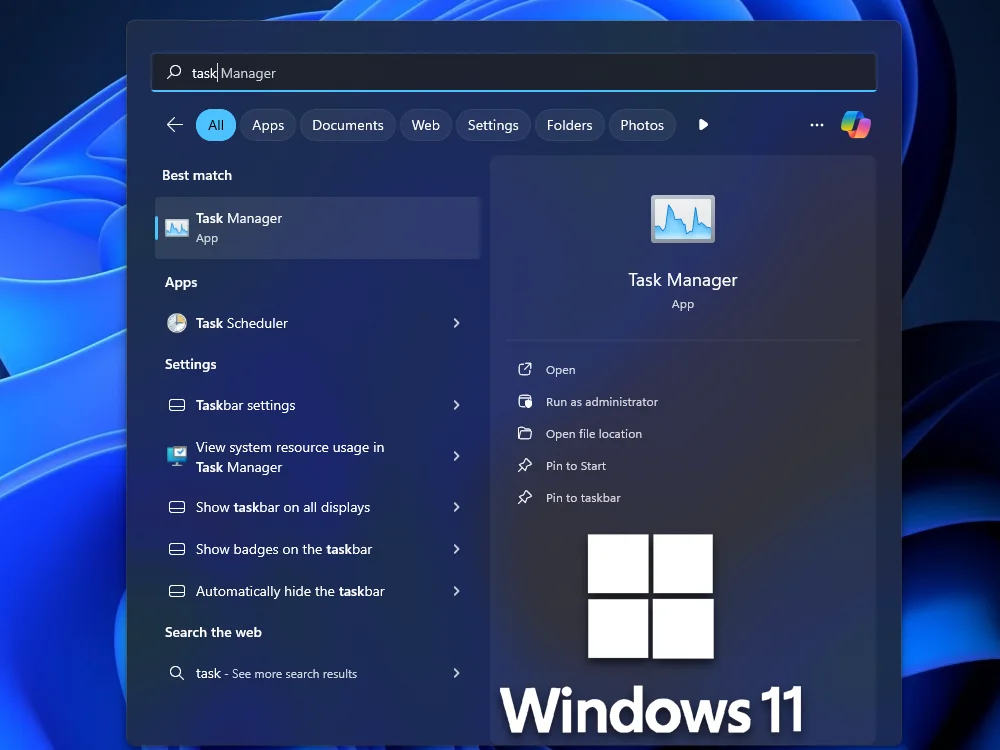Expand the task web search chevron

[x=456, y=673]
